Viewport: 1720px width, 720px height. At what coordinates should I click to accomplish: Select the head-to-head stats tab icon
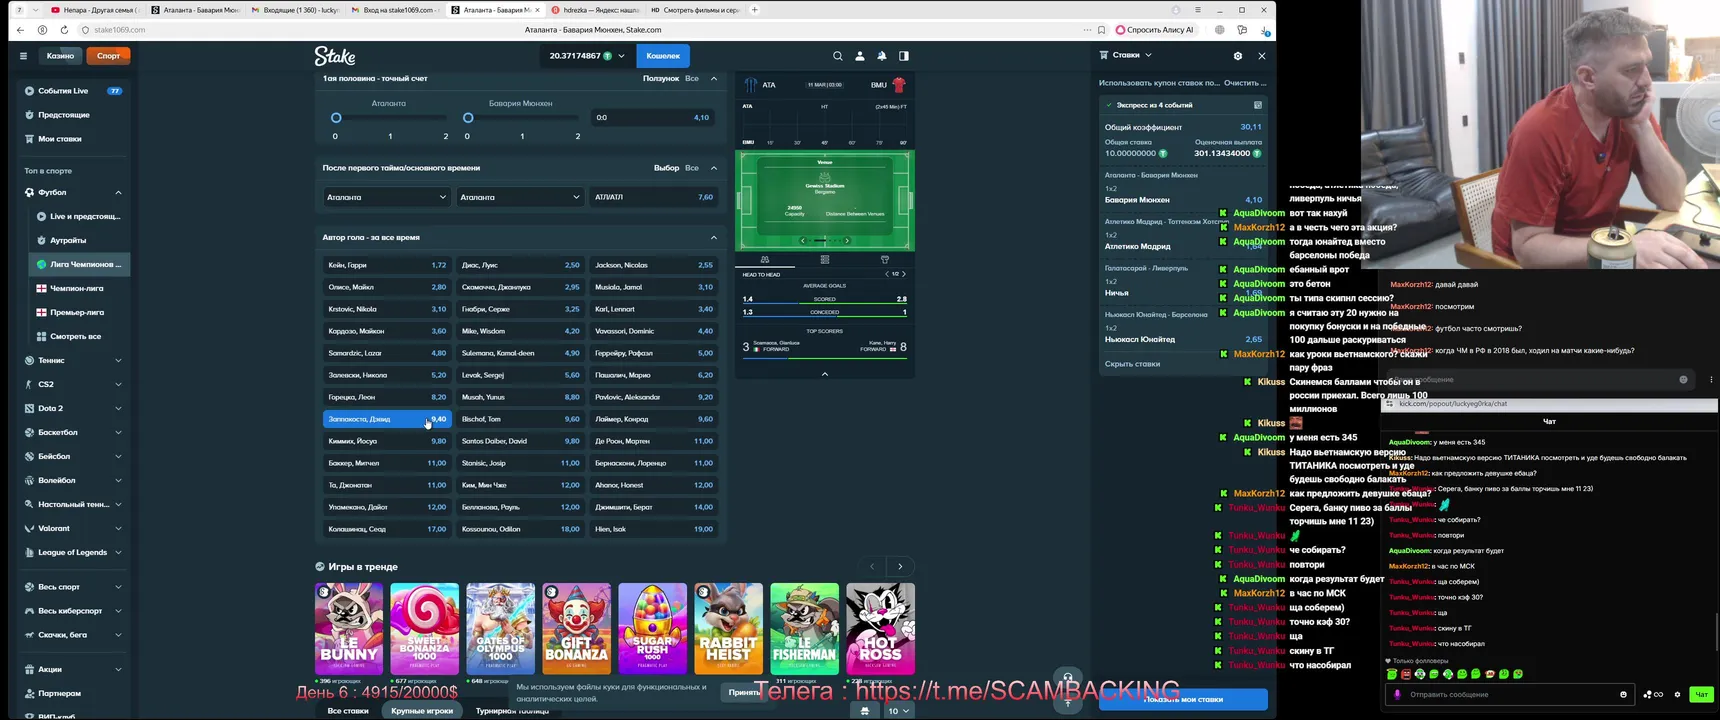click(x=765, y=260)
